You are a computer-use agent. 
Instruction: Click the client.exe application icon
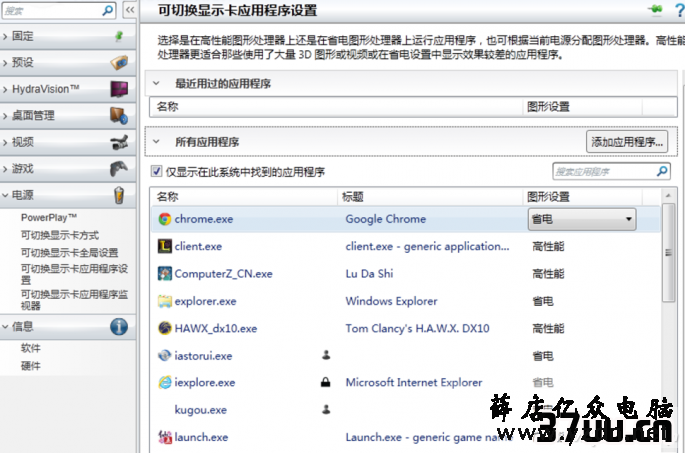(x=165, y=246)
